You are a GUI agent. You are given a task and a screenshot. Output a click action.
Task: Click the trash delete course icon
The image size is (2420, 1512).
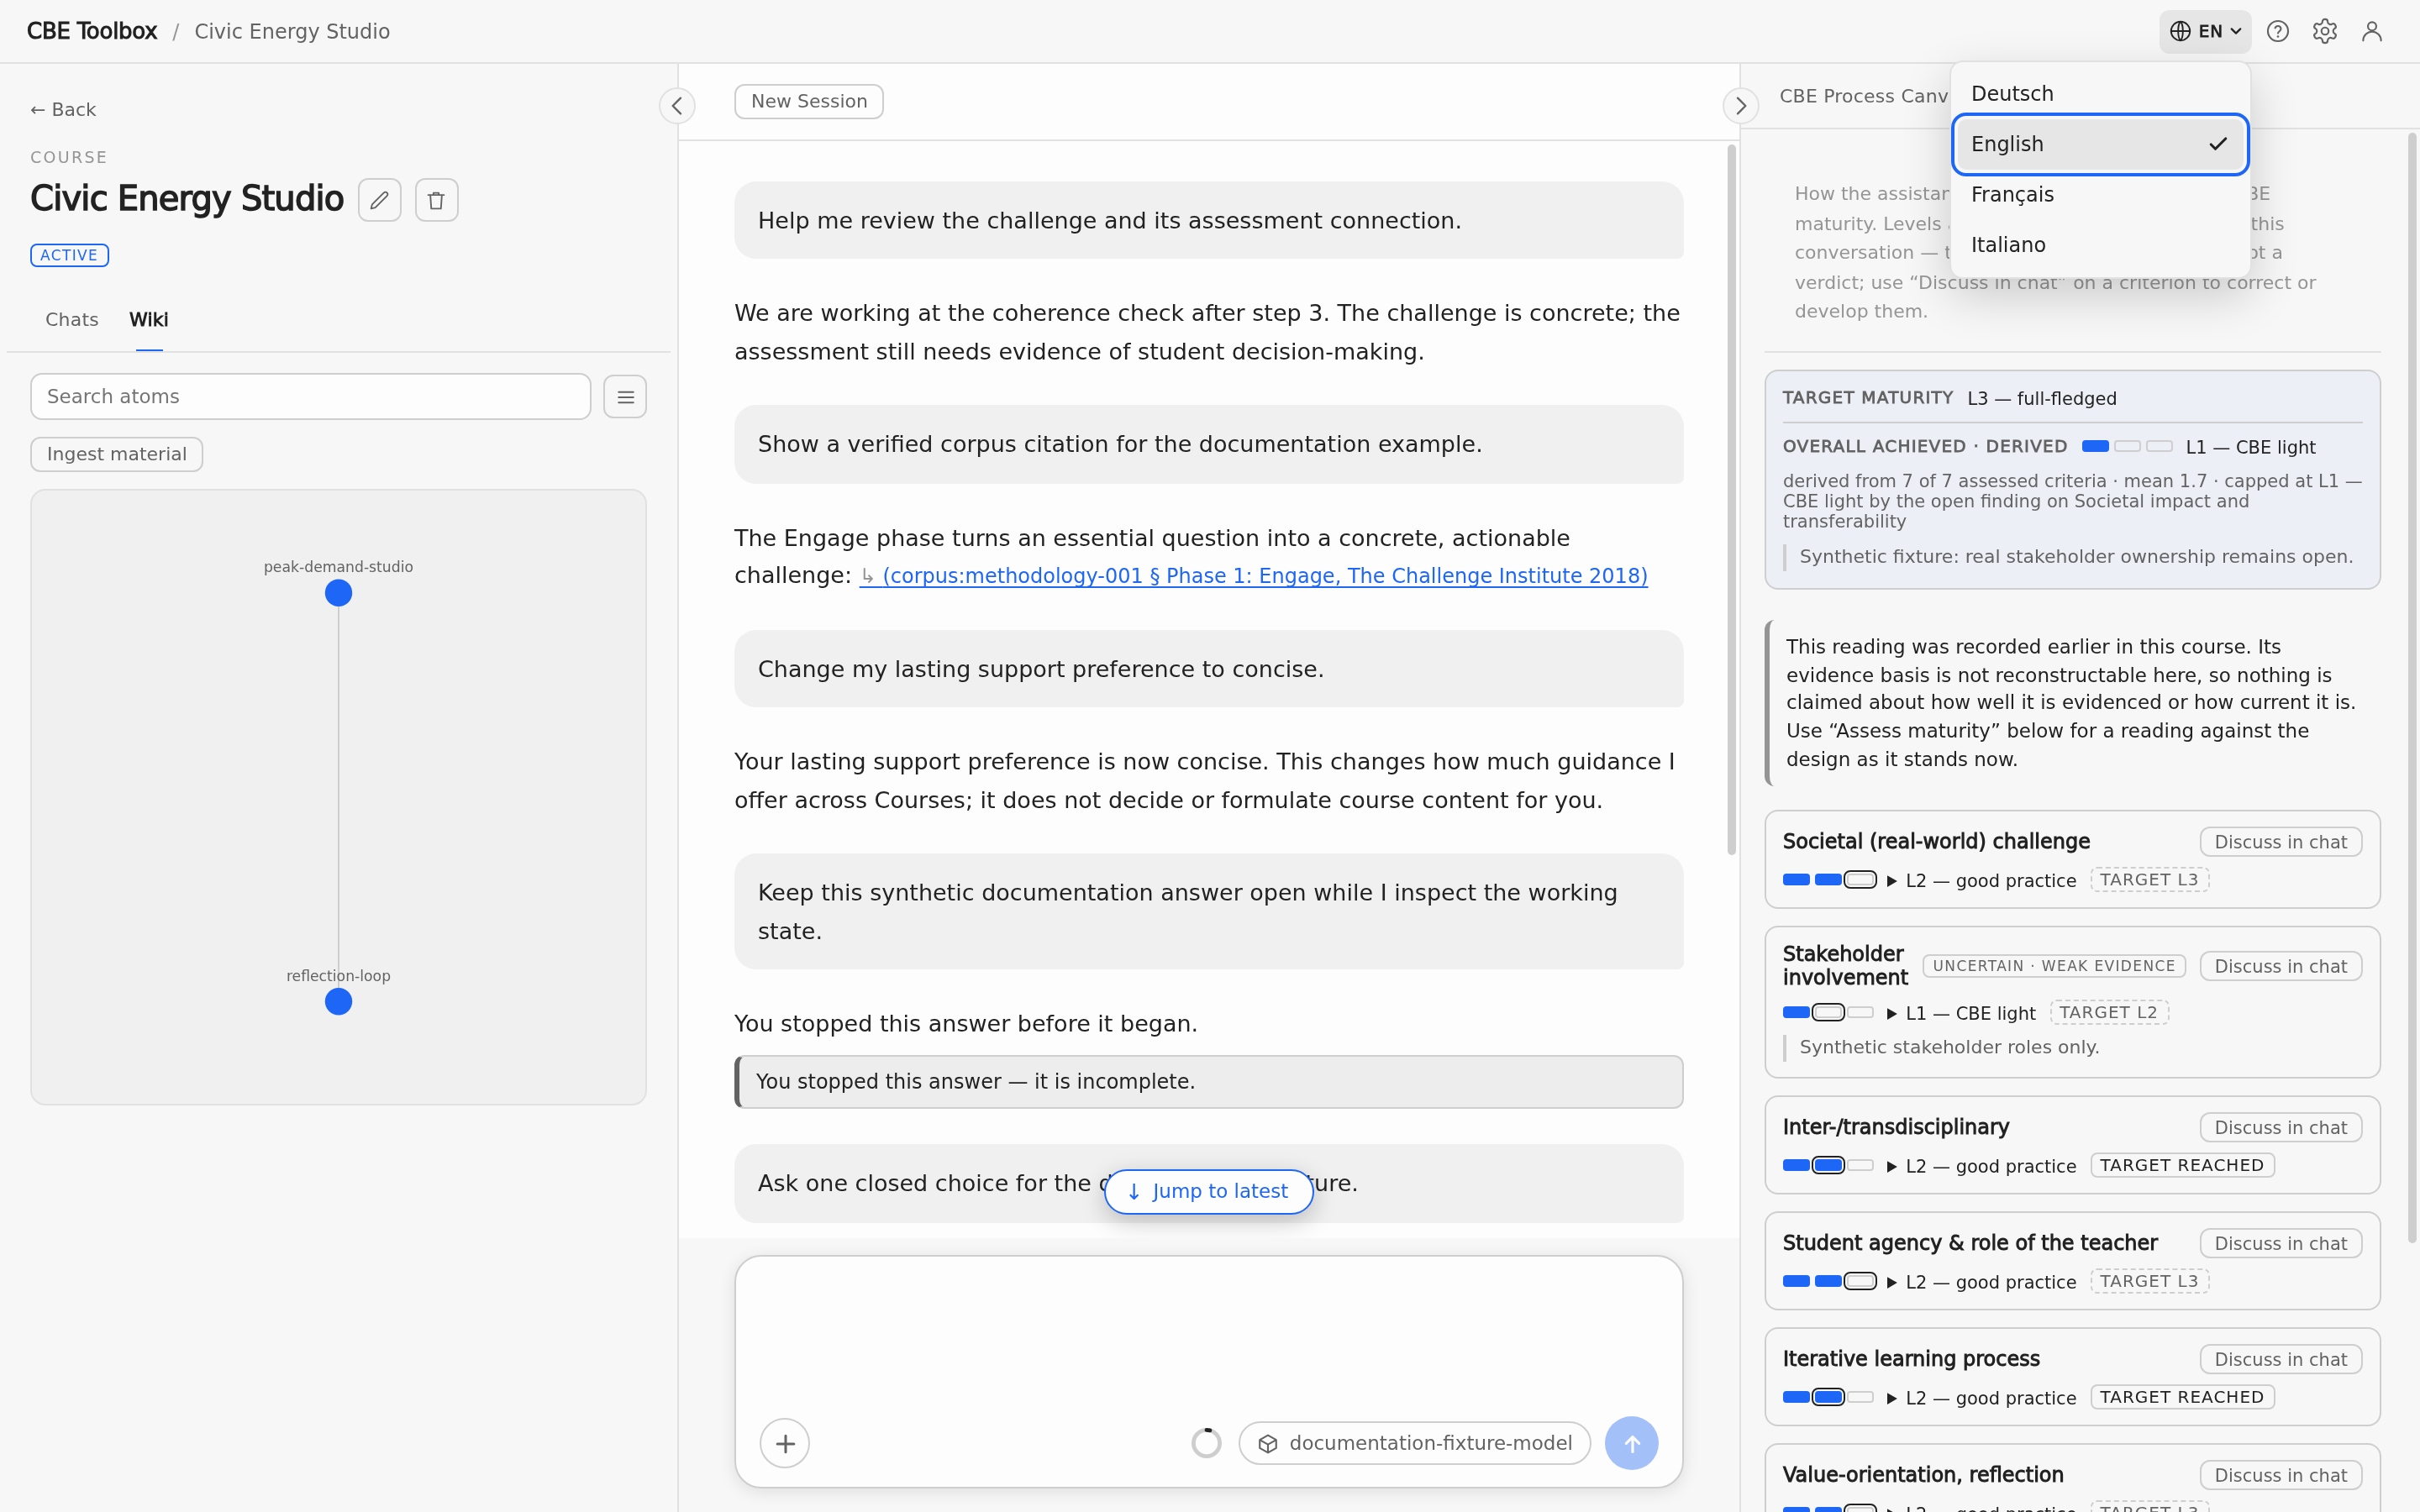pos(436,200)
